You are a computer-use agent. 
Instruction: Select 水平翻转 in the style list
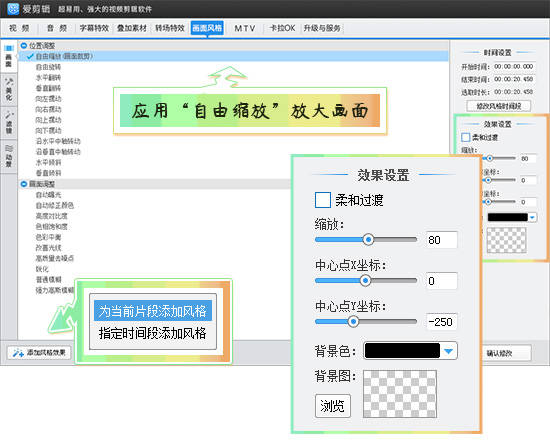[x=48, y=77]
